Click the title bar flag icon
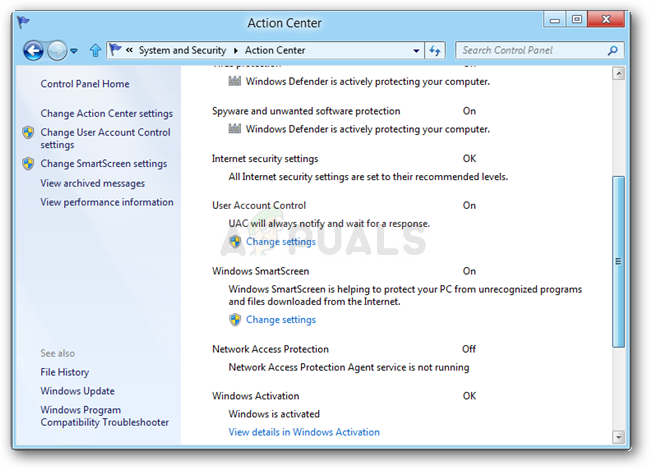 (23, 22)
